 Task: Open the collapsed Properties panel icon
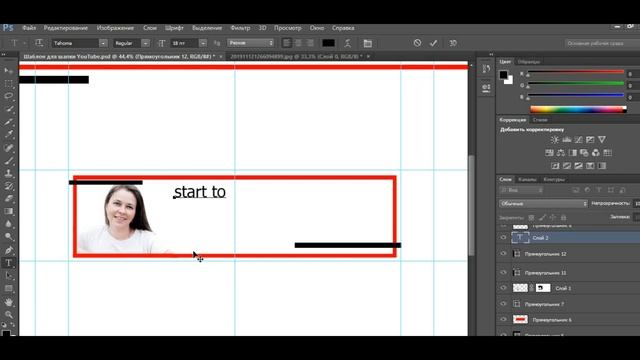tap(486, 88)
